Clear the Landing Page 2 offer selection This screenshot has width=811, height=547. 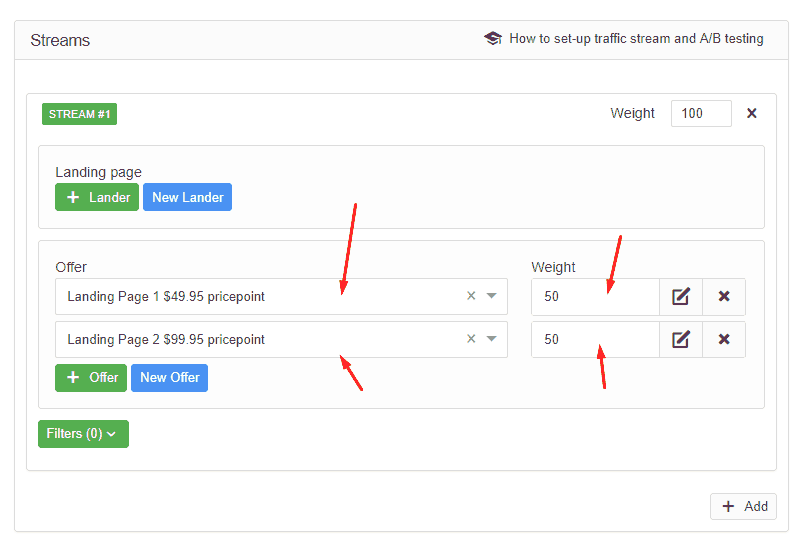click(x=471, y=339)
